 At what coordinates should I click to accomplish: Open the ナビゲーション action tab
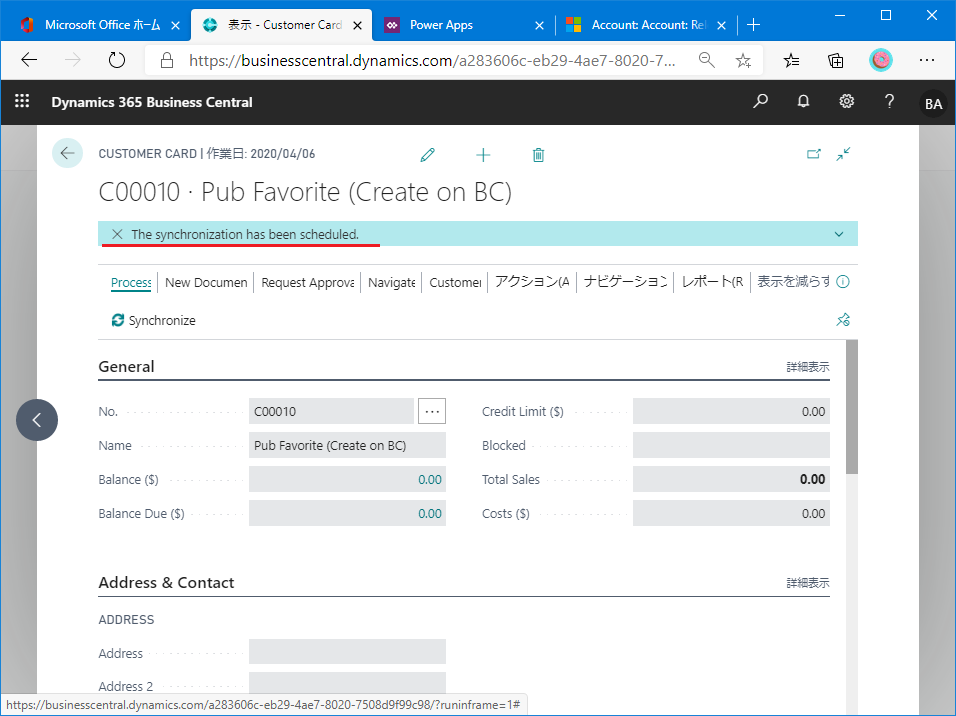pos(626,282)
